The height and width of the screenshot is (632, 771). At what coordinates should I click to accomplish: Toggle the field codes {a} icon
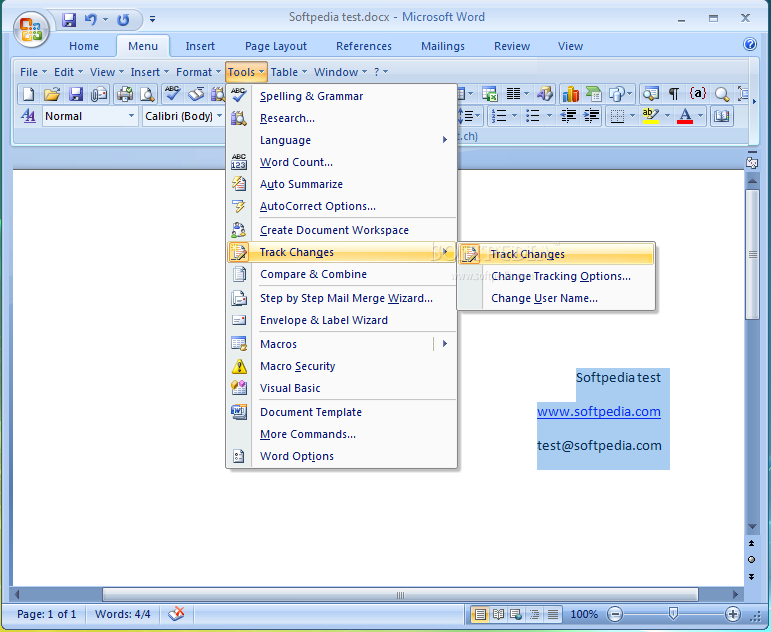click(698, 93)
